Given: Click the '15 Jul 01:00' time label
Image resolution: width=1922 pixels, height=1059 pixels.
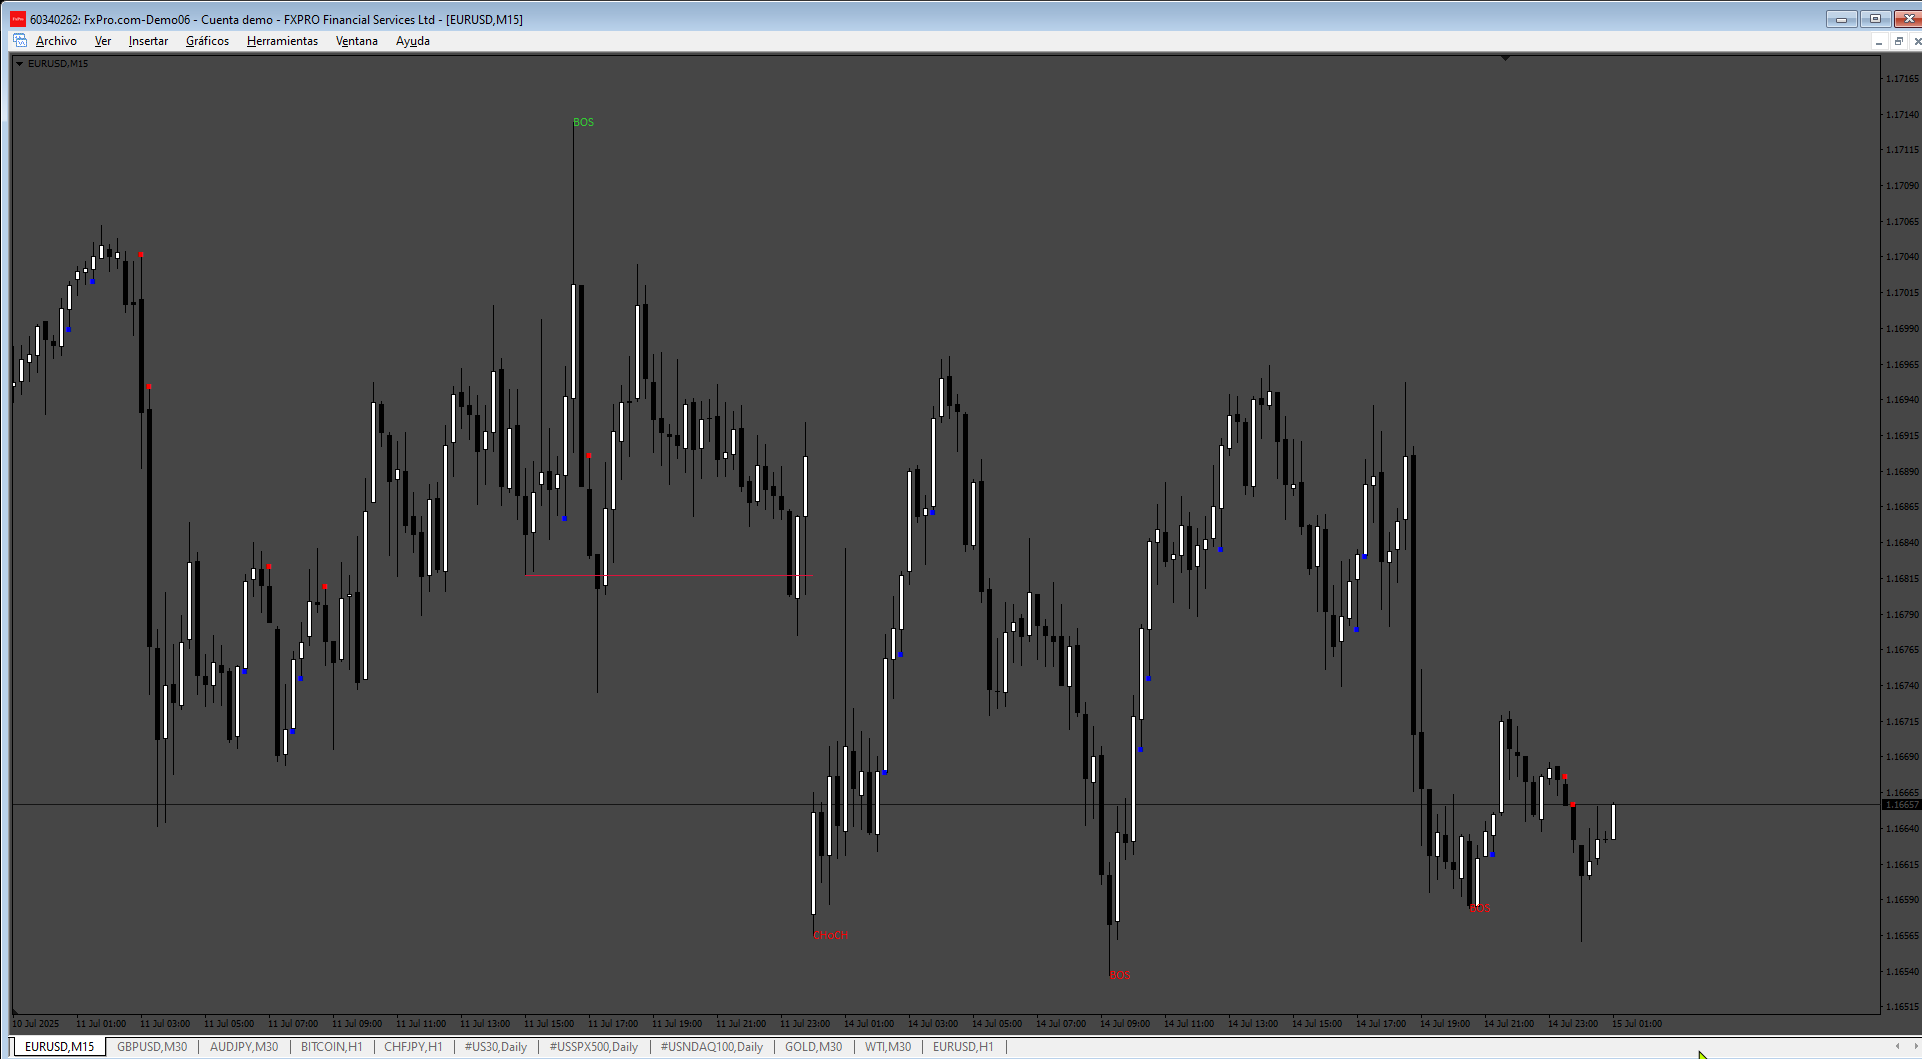Looking at the screenshot, I should (x=1637, y=1024).
